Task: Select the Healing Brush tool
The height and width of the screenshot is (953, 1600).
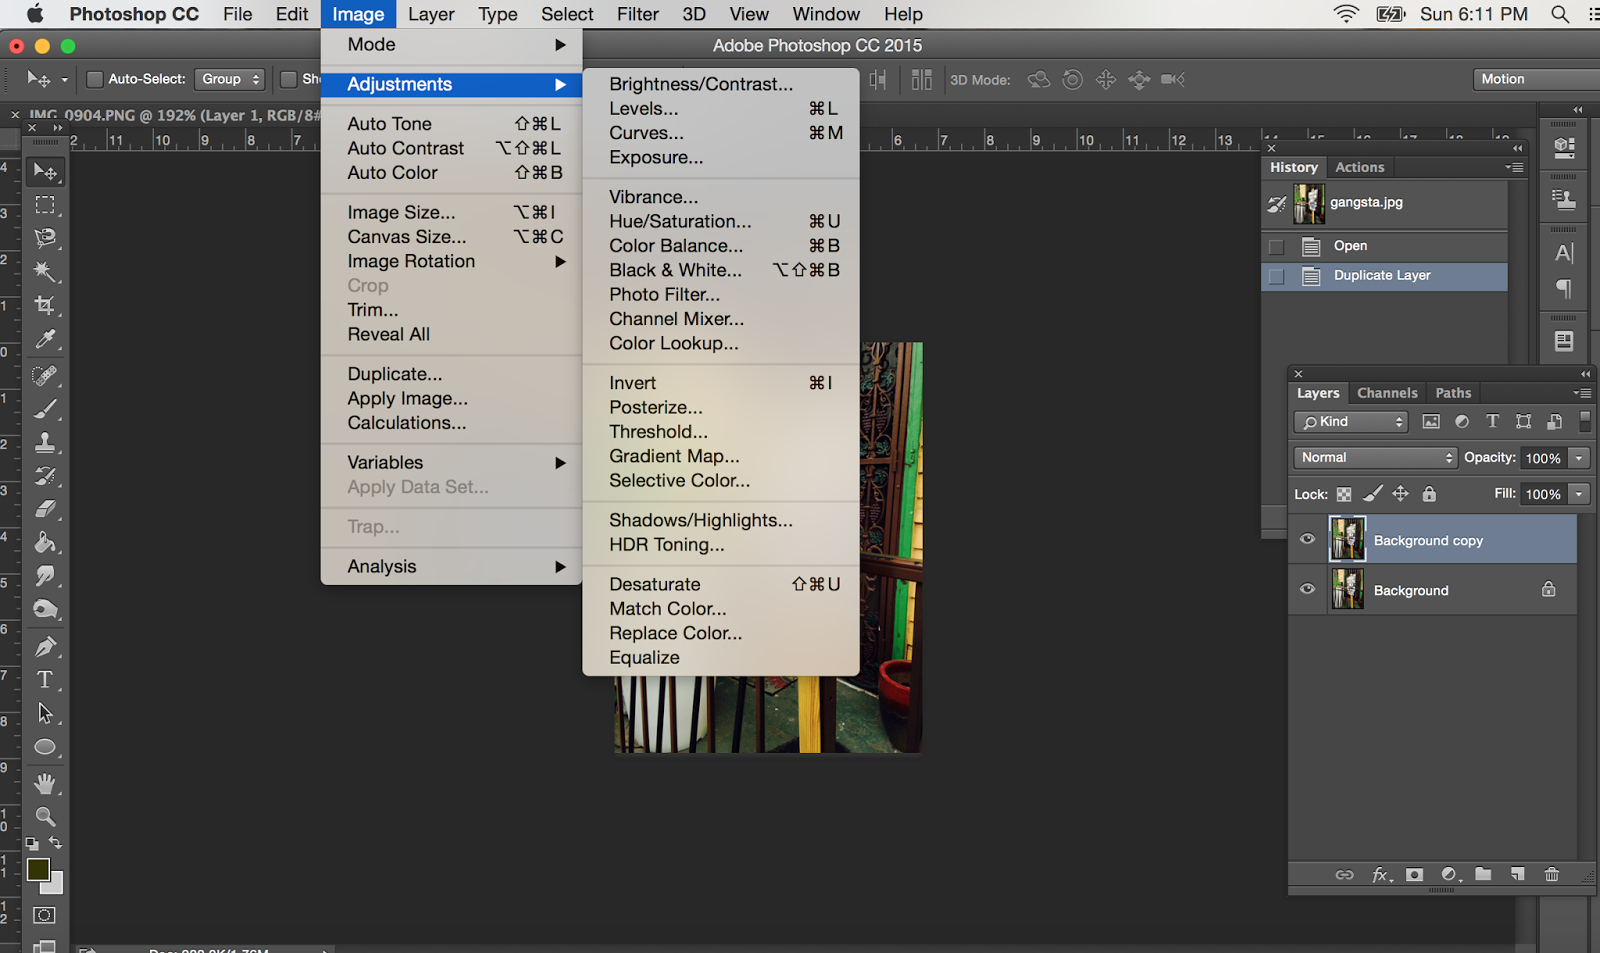Action: [45, 375]
